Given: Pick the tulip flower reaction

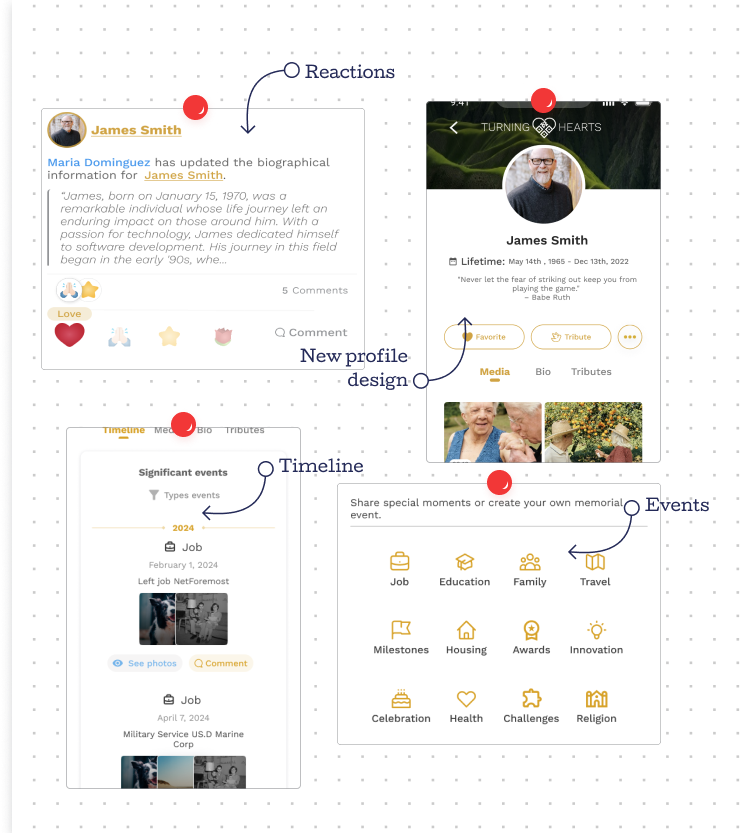Looking at the screenshot, I should 223,337.
